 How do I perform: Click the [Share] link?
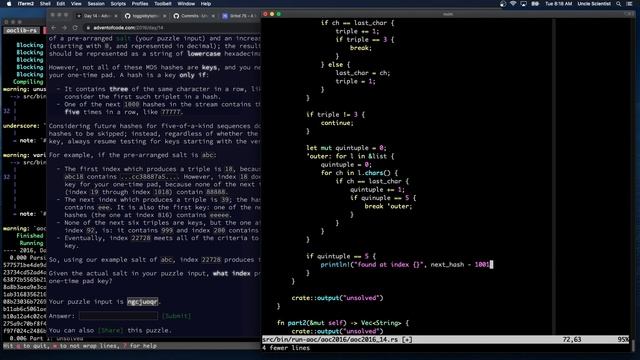point(110,330)
